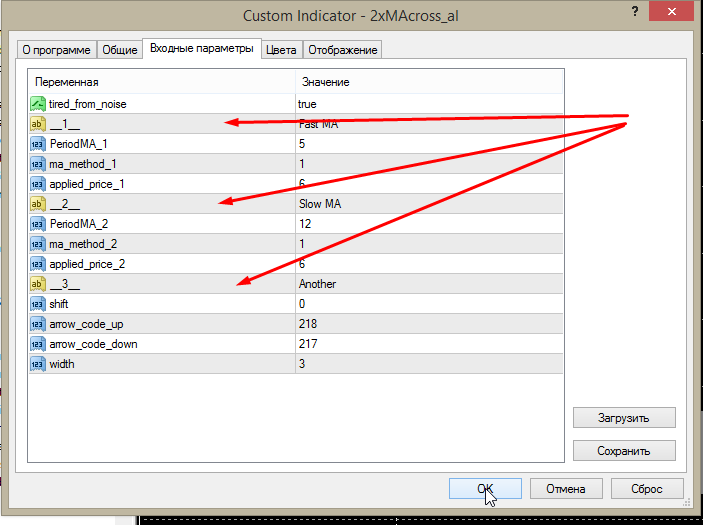This screenshot has width=703, height=525.
Task: Click the 123 icon next to PeriodMA_2
Action: [38, 224]
